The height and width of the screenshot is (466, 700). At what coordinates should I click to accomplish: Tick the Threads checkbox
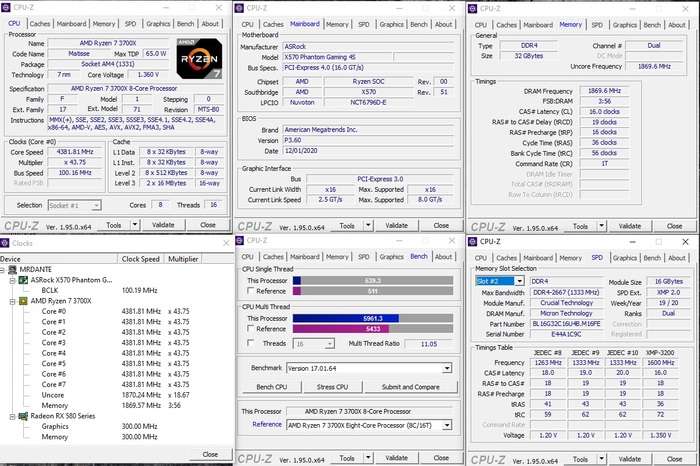point(249,343)
